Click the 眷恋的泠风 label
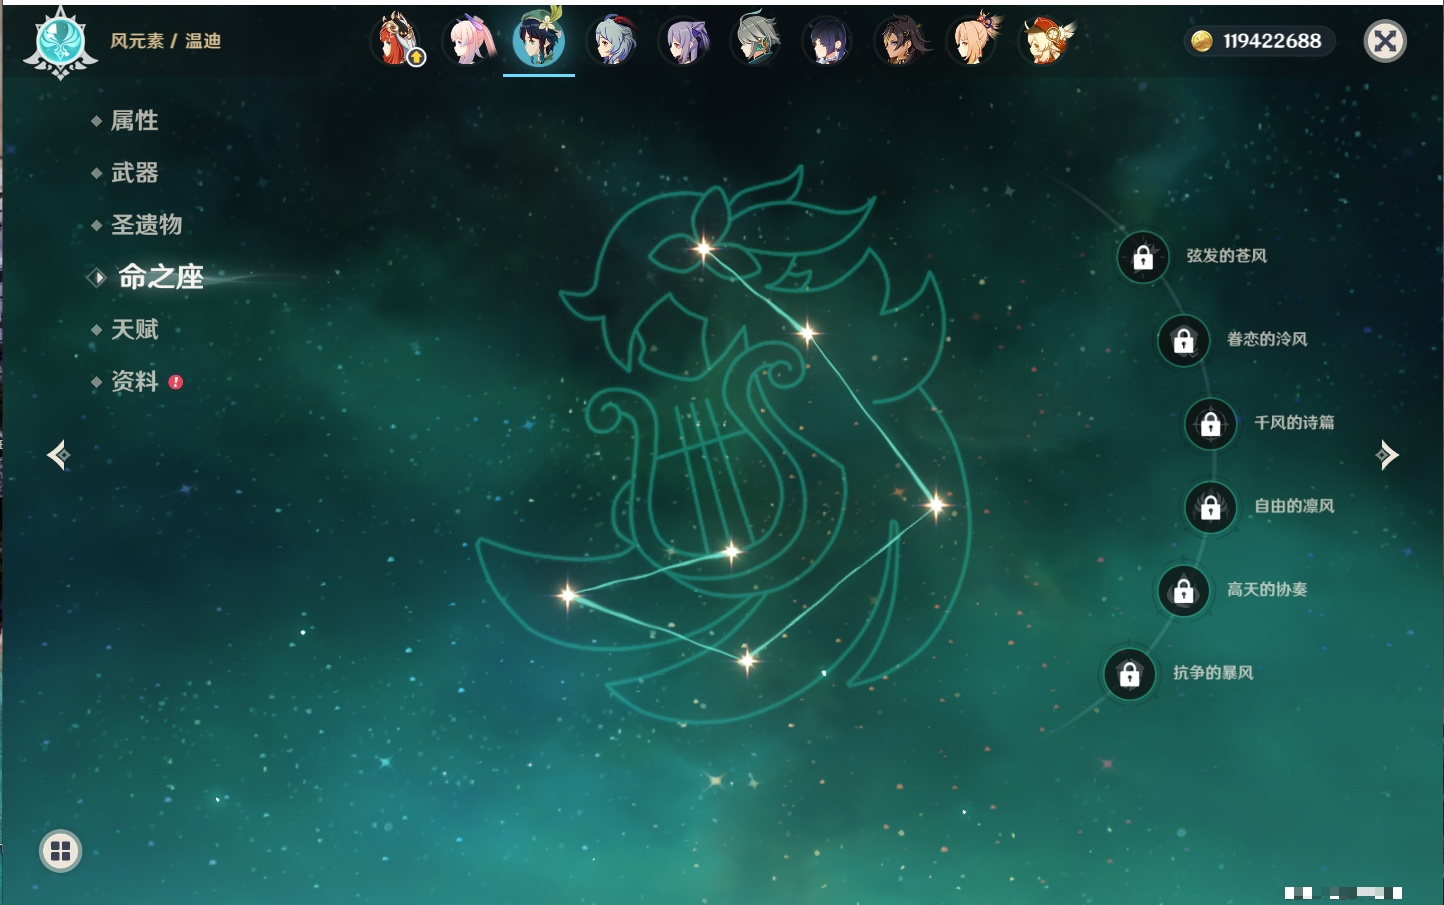This screenshot has height=905, width=1444. point(1267,339)
